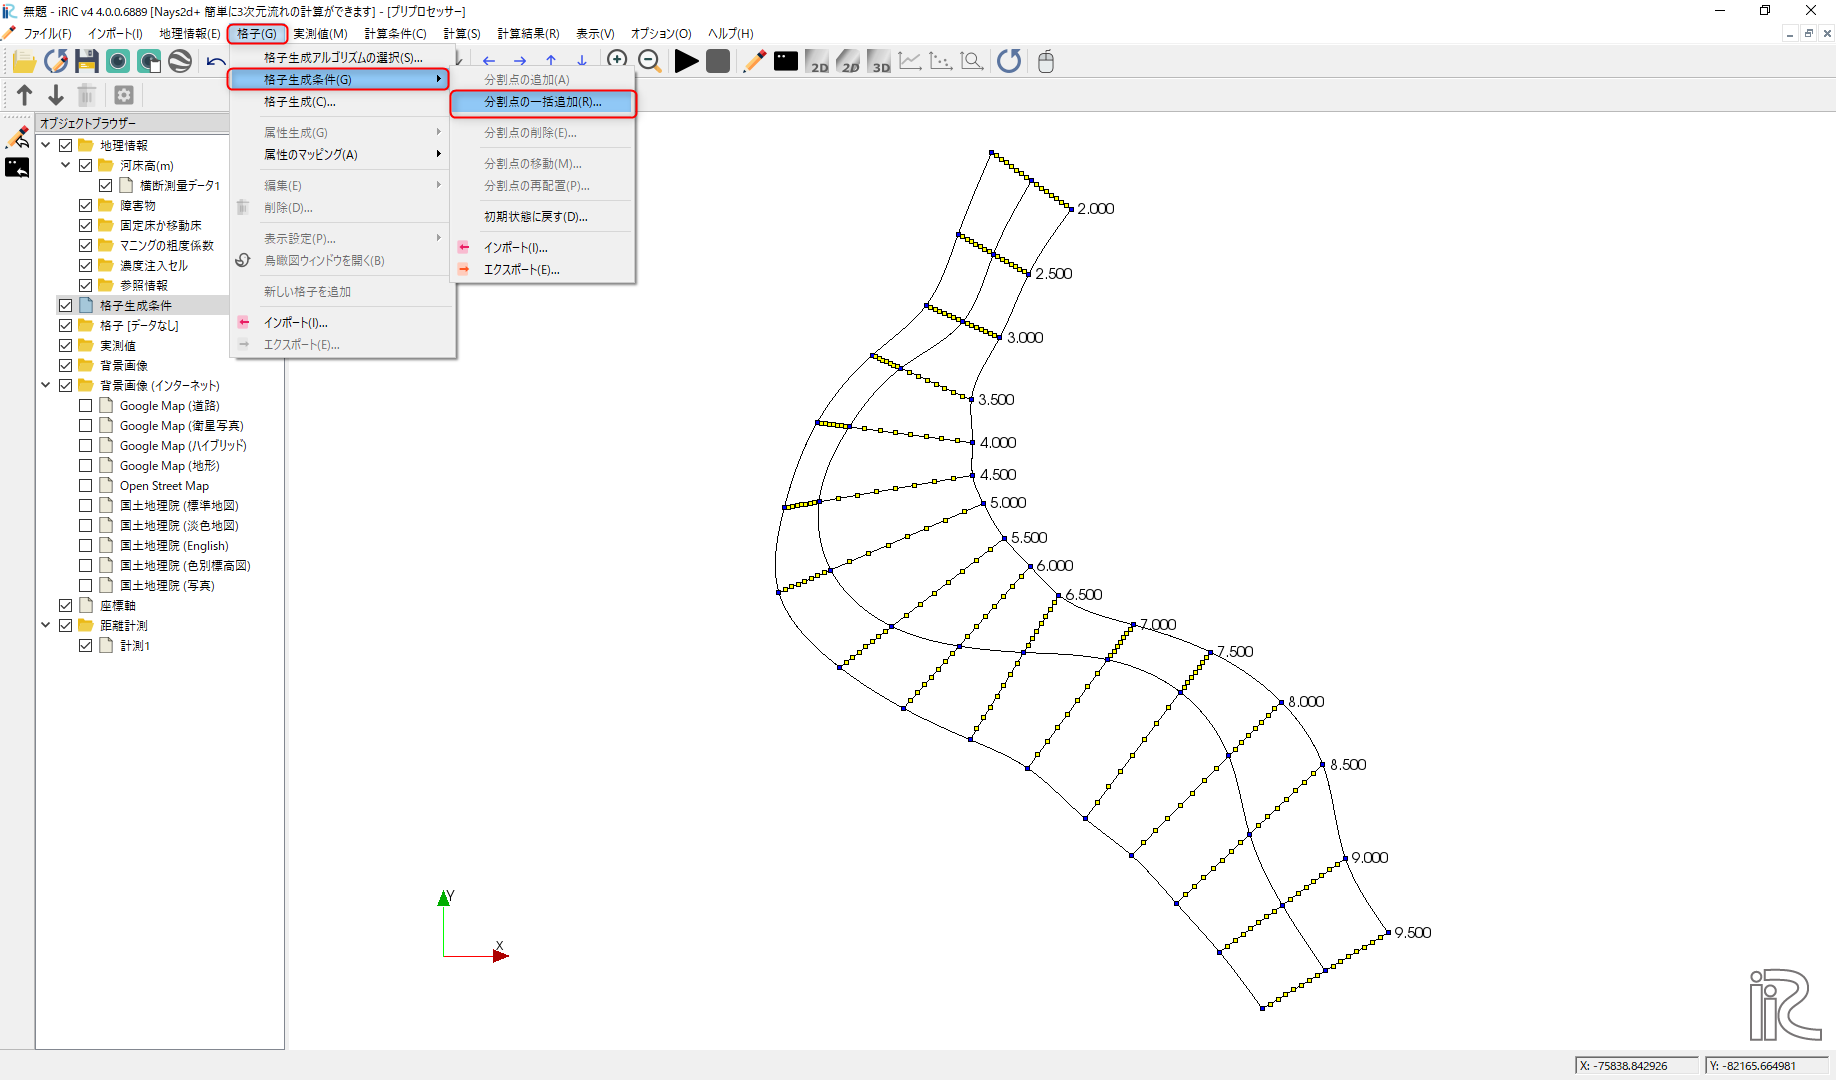Click the Open file folder icon
1836x1080 pixels.
(24, 62)
